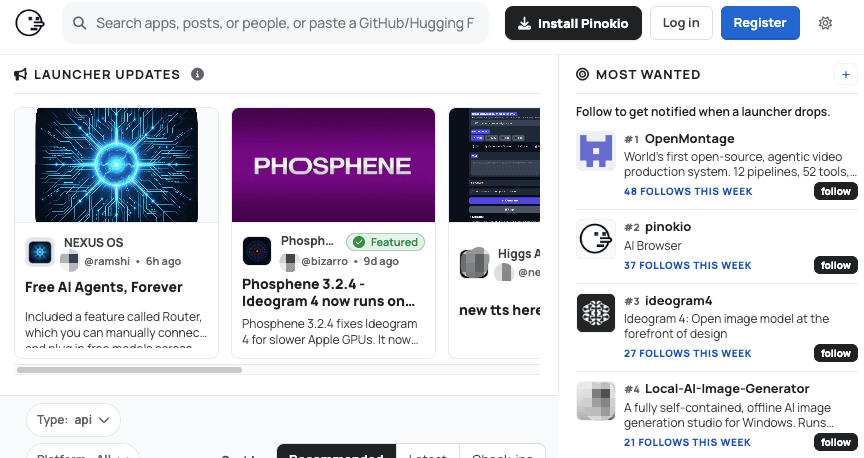
Task: Follow OpenMontage
Action: point(835,191)
